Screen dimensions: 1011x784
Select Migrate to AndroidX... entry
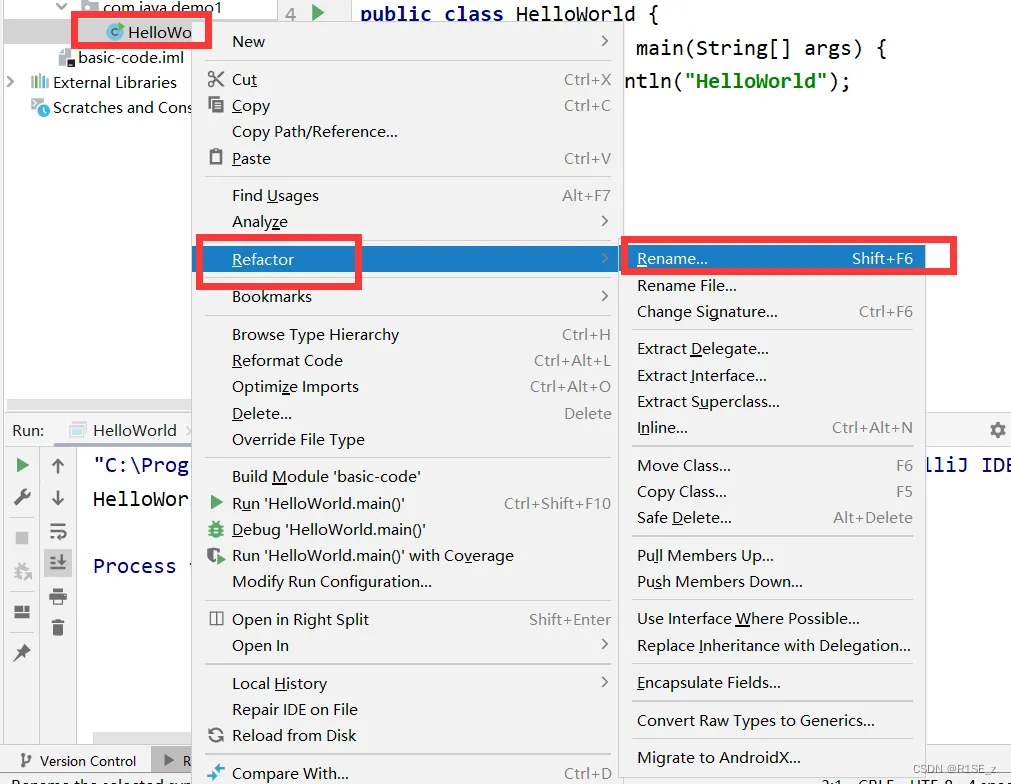tap(773, 758)
